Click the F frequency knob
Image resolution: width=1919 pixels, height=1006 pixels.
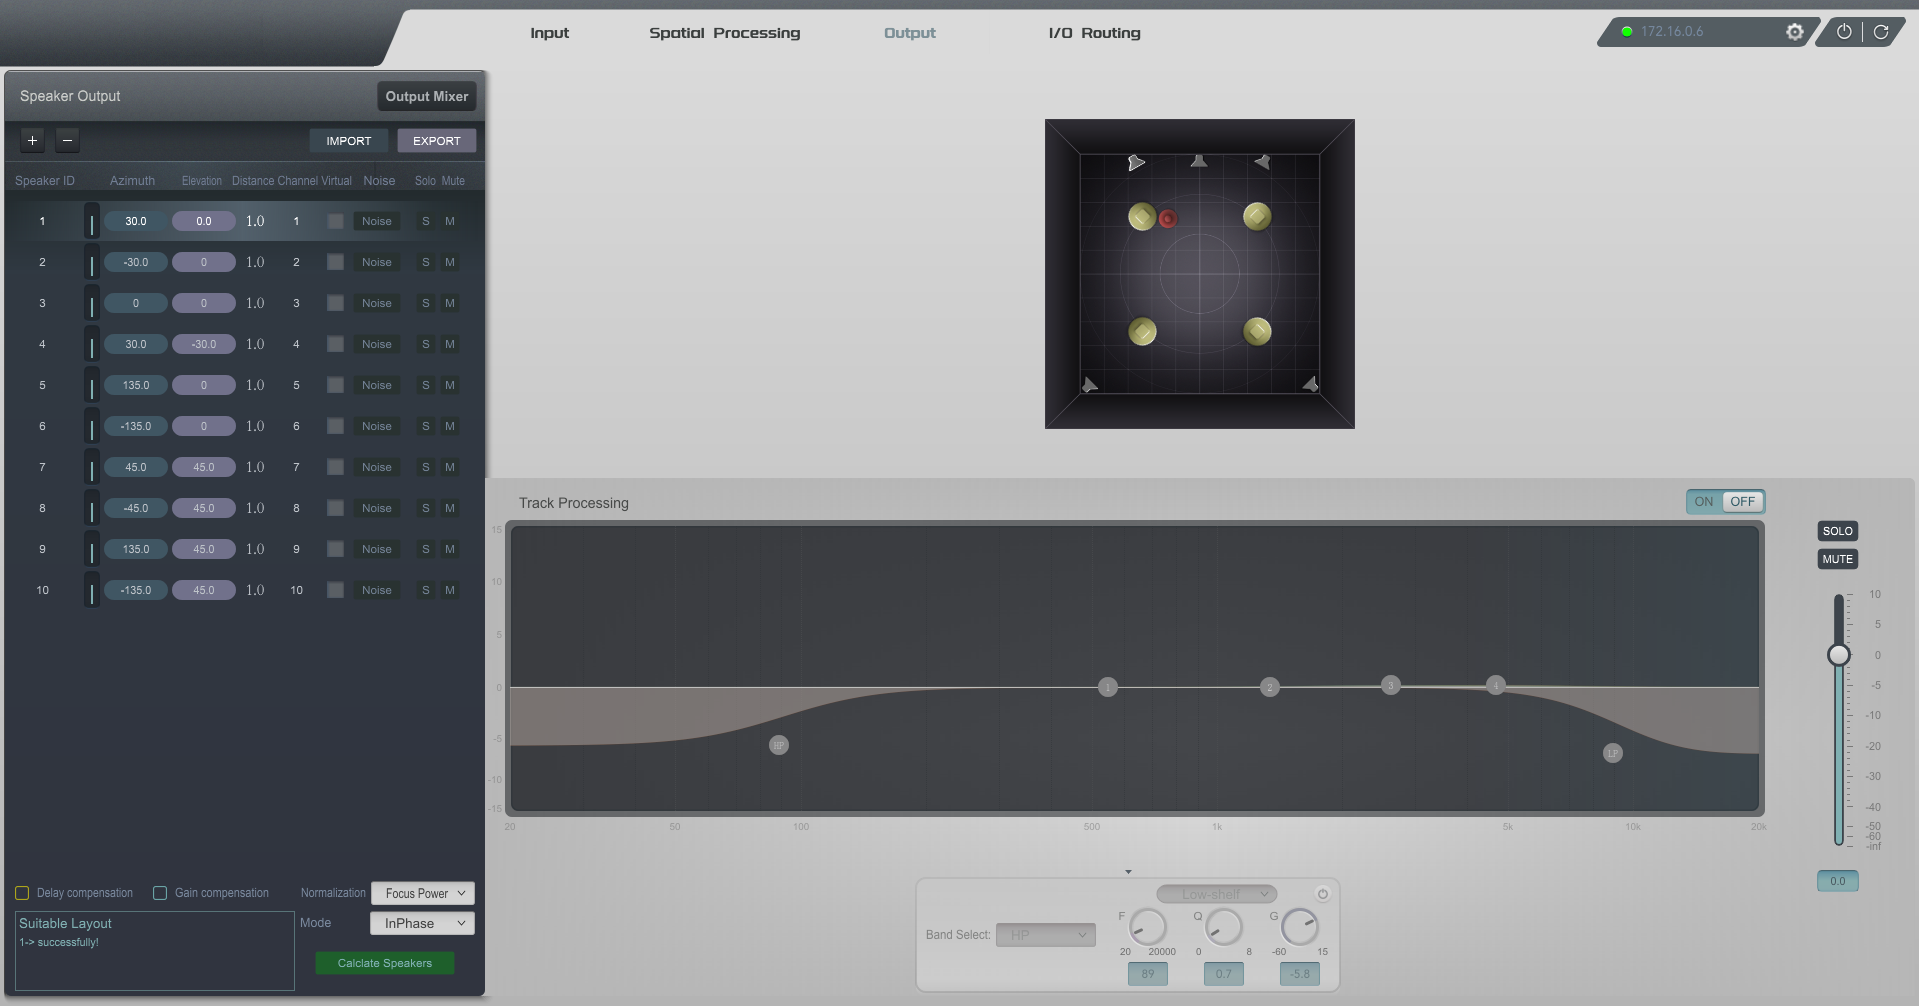point(1148,927)
